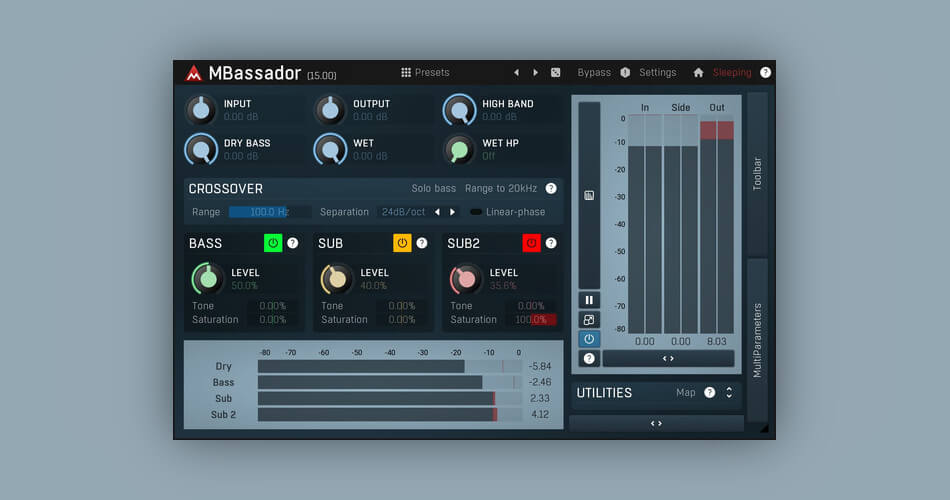Click the Bypass warning icon
The image size is (950, 500).
pyautogui.click(x=625, y=72)
